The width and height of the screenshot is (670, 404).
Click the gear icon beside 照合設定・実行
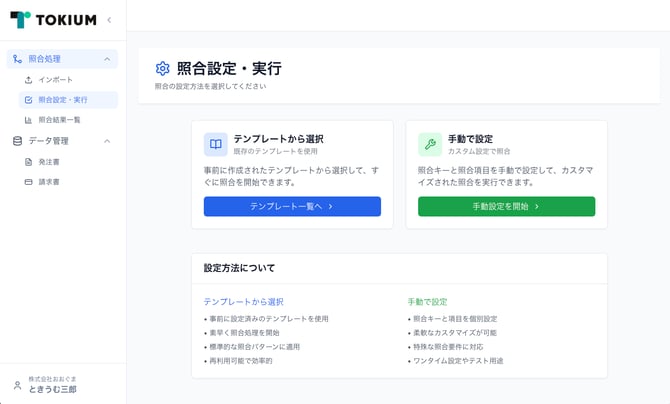(x=163, y=69)
